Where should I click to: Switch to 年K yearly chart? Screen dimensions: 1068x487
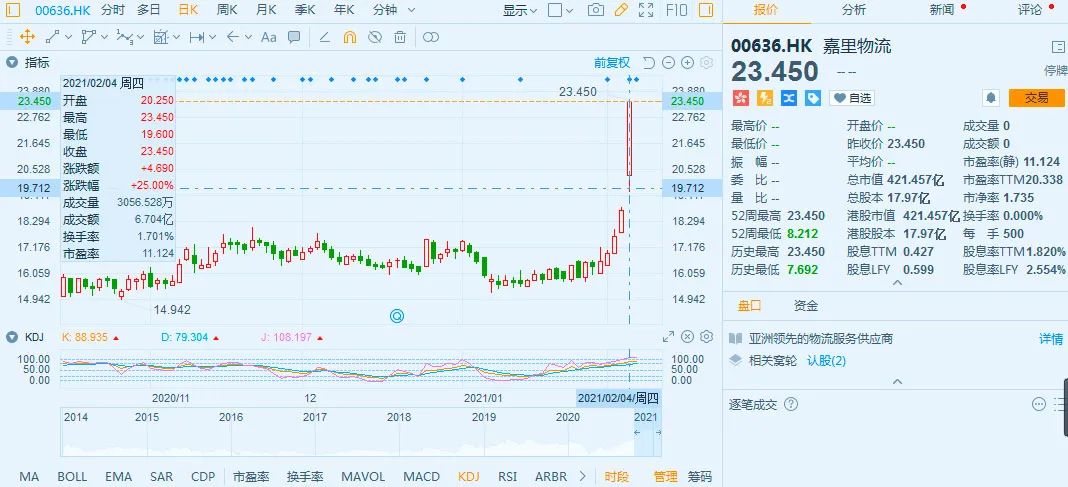point(344,10)
